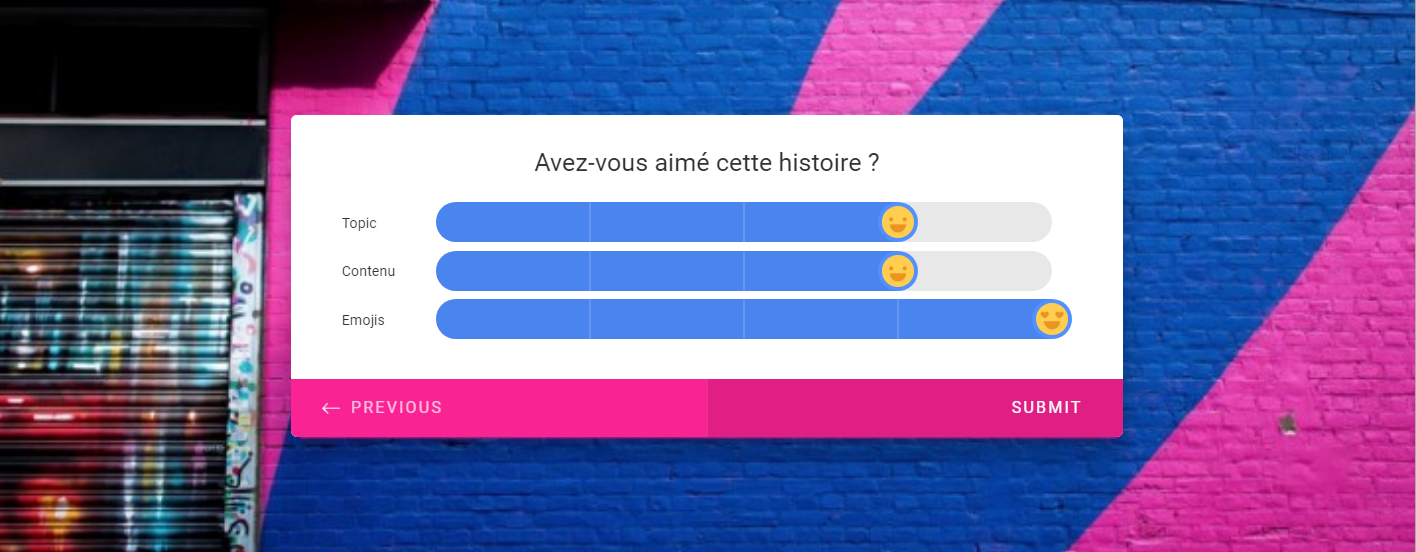Pick the first segment of the Emojis slider

pos(513,319)
